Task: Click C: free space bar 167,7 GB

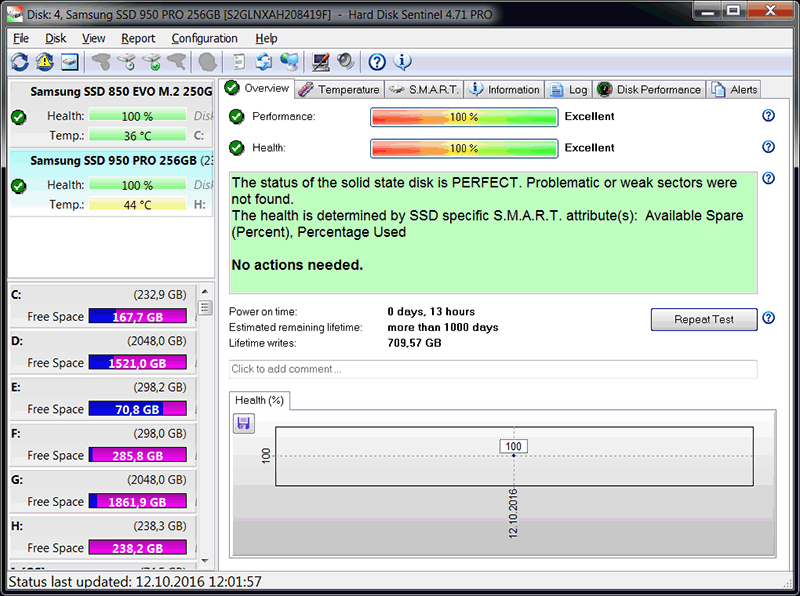Action: pyautogui.click(x=137, y=316)
